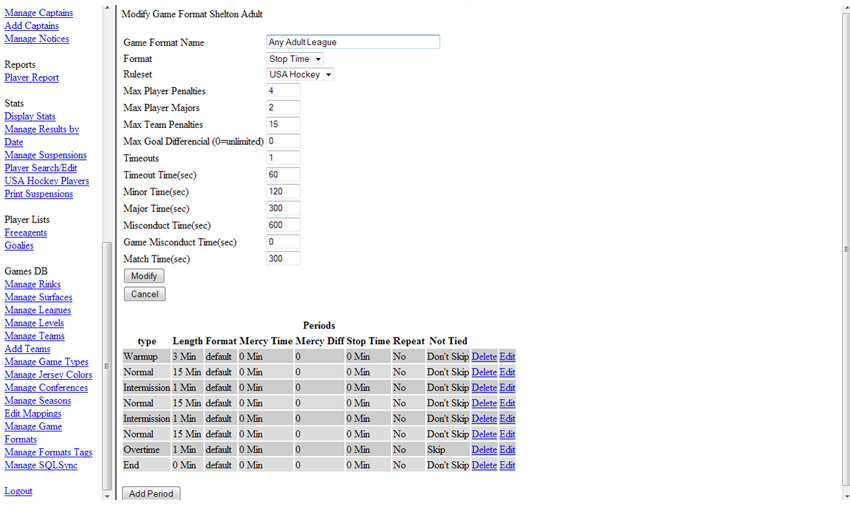
Task: Open Manage Jersey Colors link
Action: [48, 375]
